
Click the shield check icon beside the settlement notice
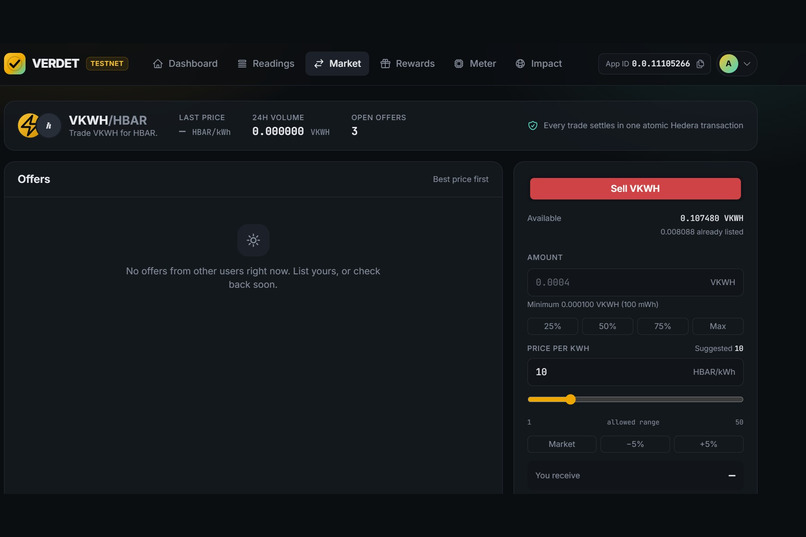pyautogui.click(x=533, y=125)
